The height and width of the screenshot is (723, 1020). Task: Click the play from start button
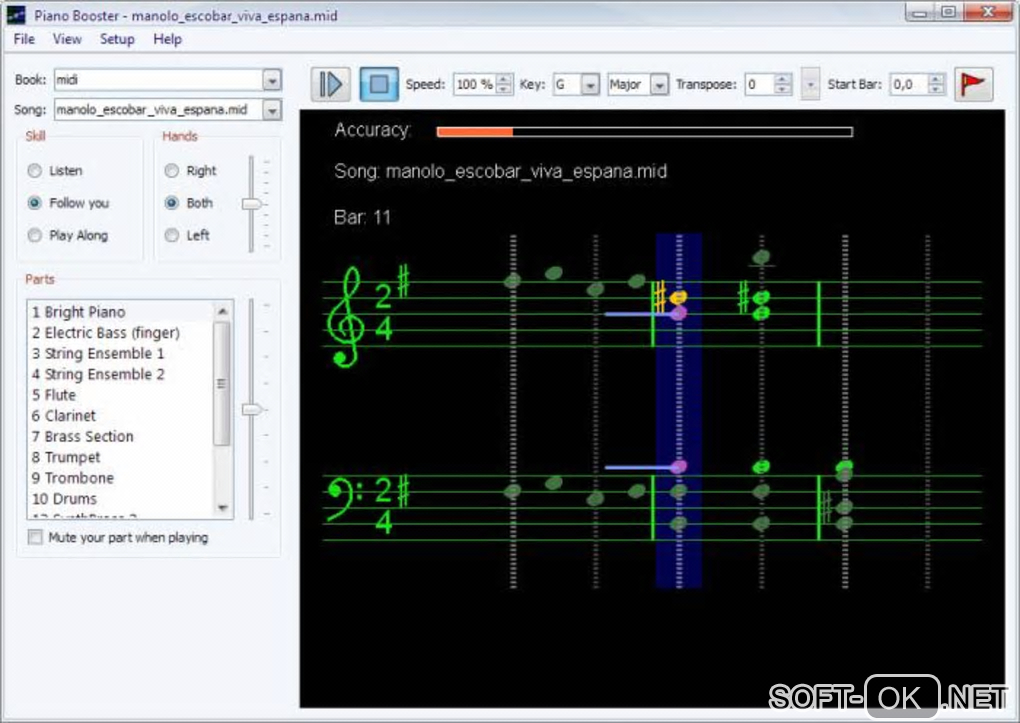coord(330,84)
